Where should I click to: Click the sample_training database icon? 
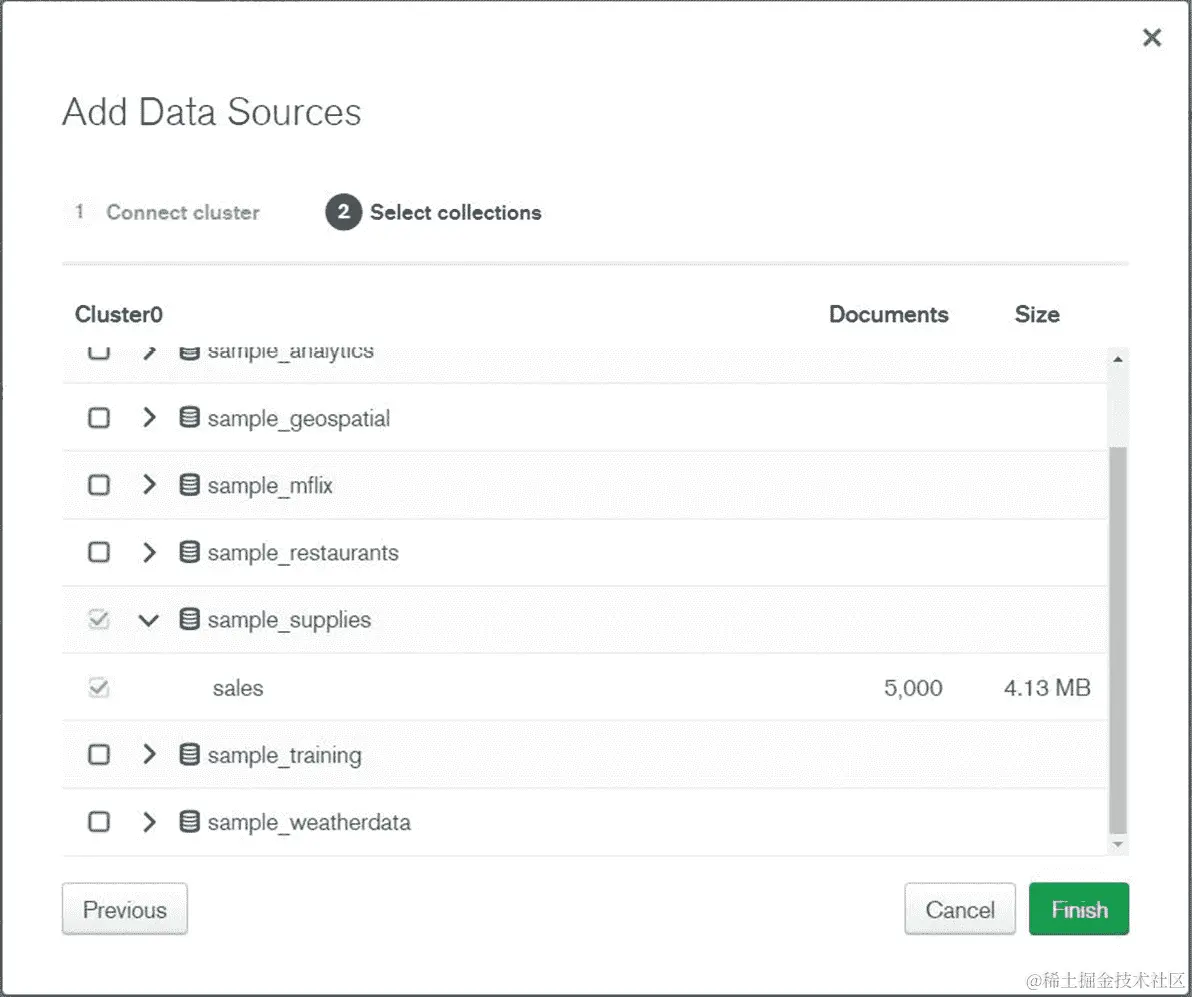[189, 754]
